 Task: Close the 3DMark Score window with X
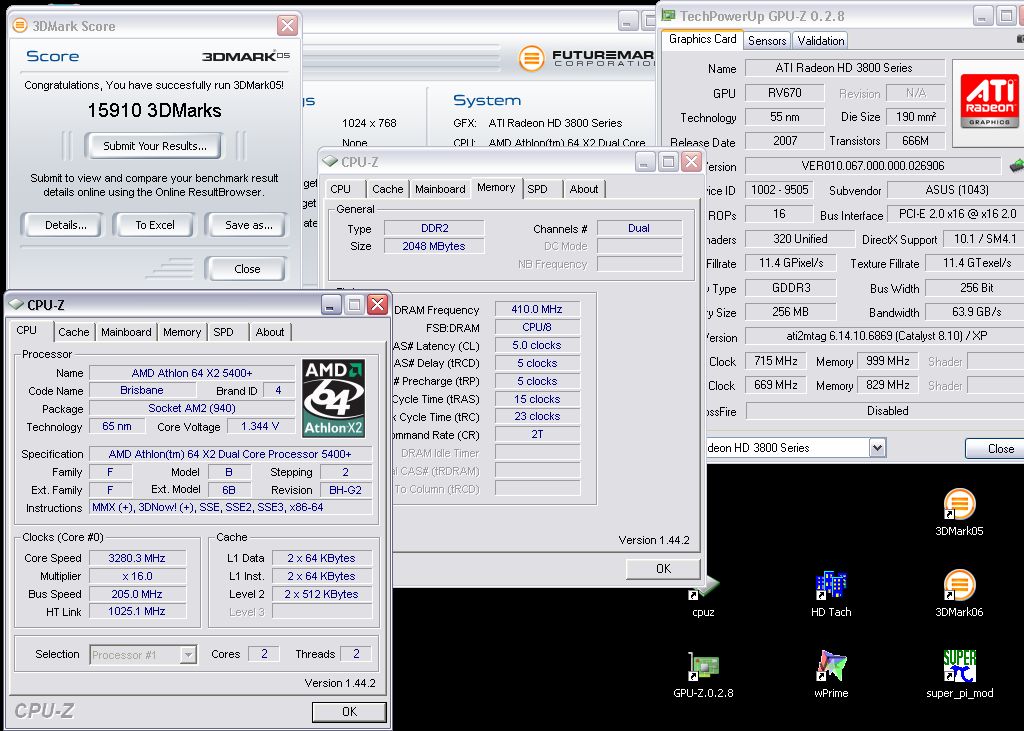(287, 25)
